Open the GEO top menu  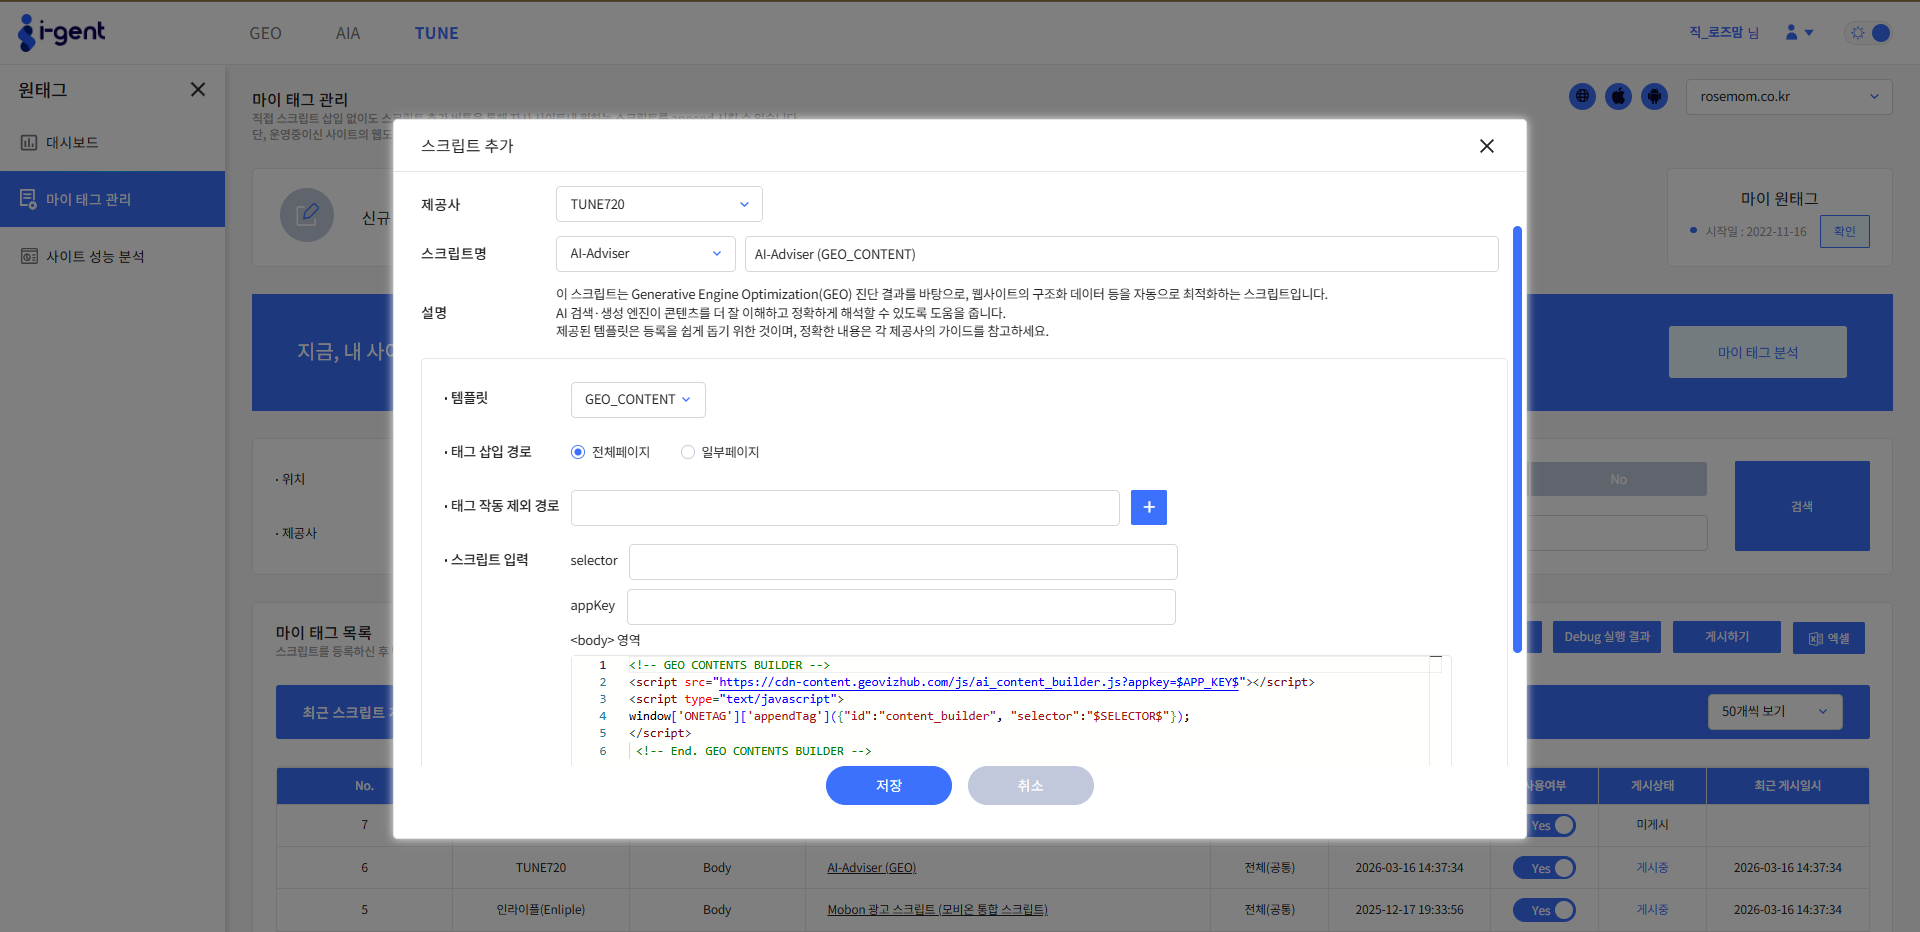(265, 33)
